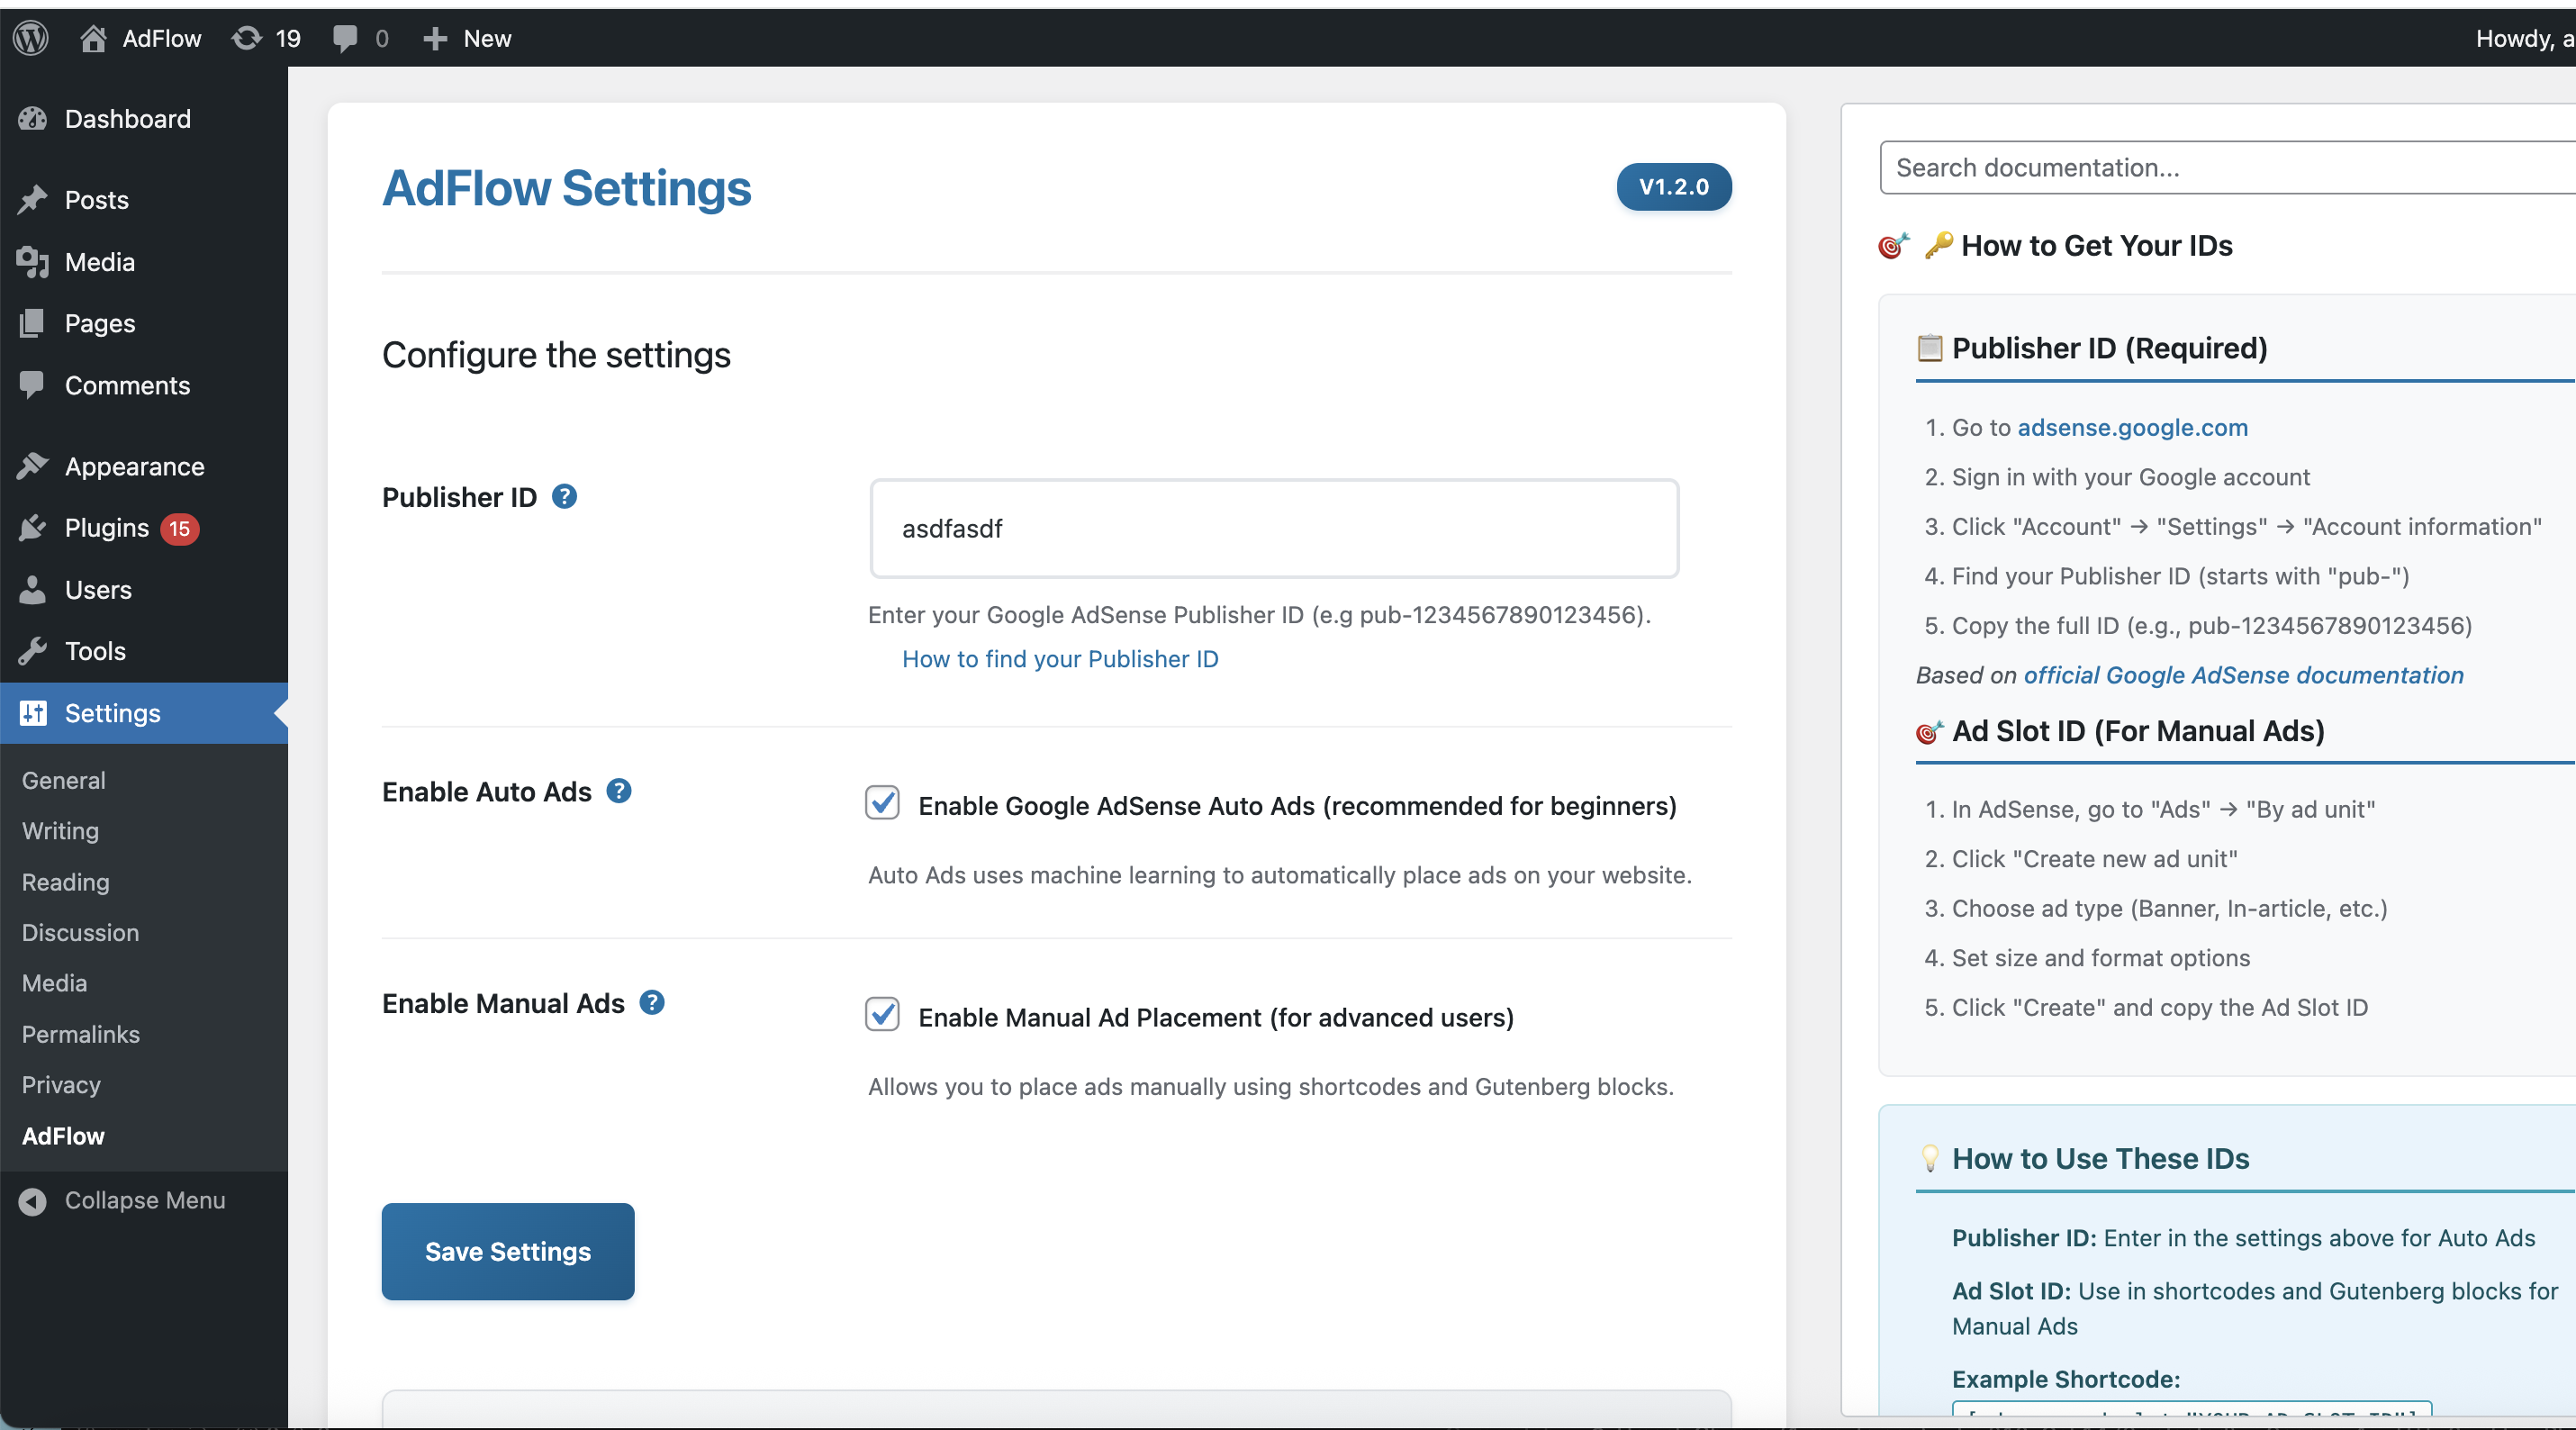Image resolution: width=2576 pixels, height=1430 pixels.
Task: Open the Enable Manual Ads help icon
Action: click(652, 1002)
